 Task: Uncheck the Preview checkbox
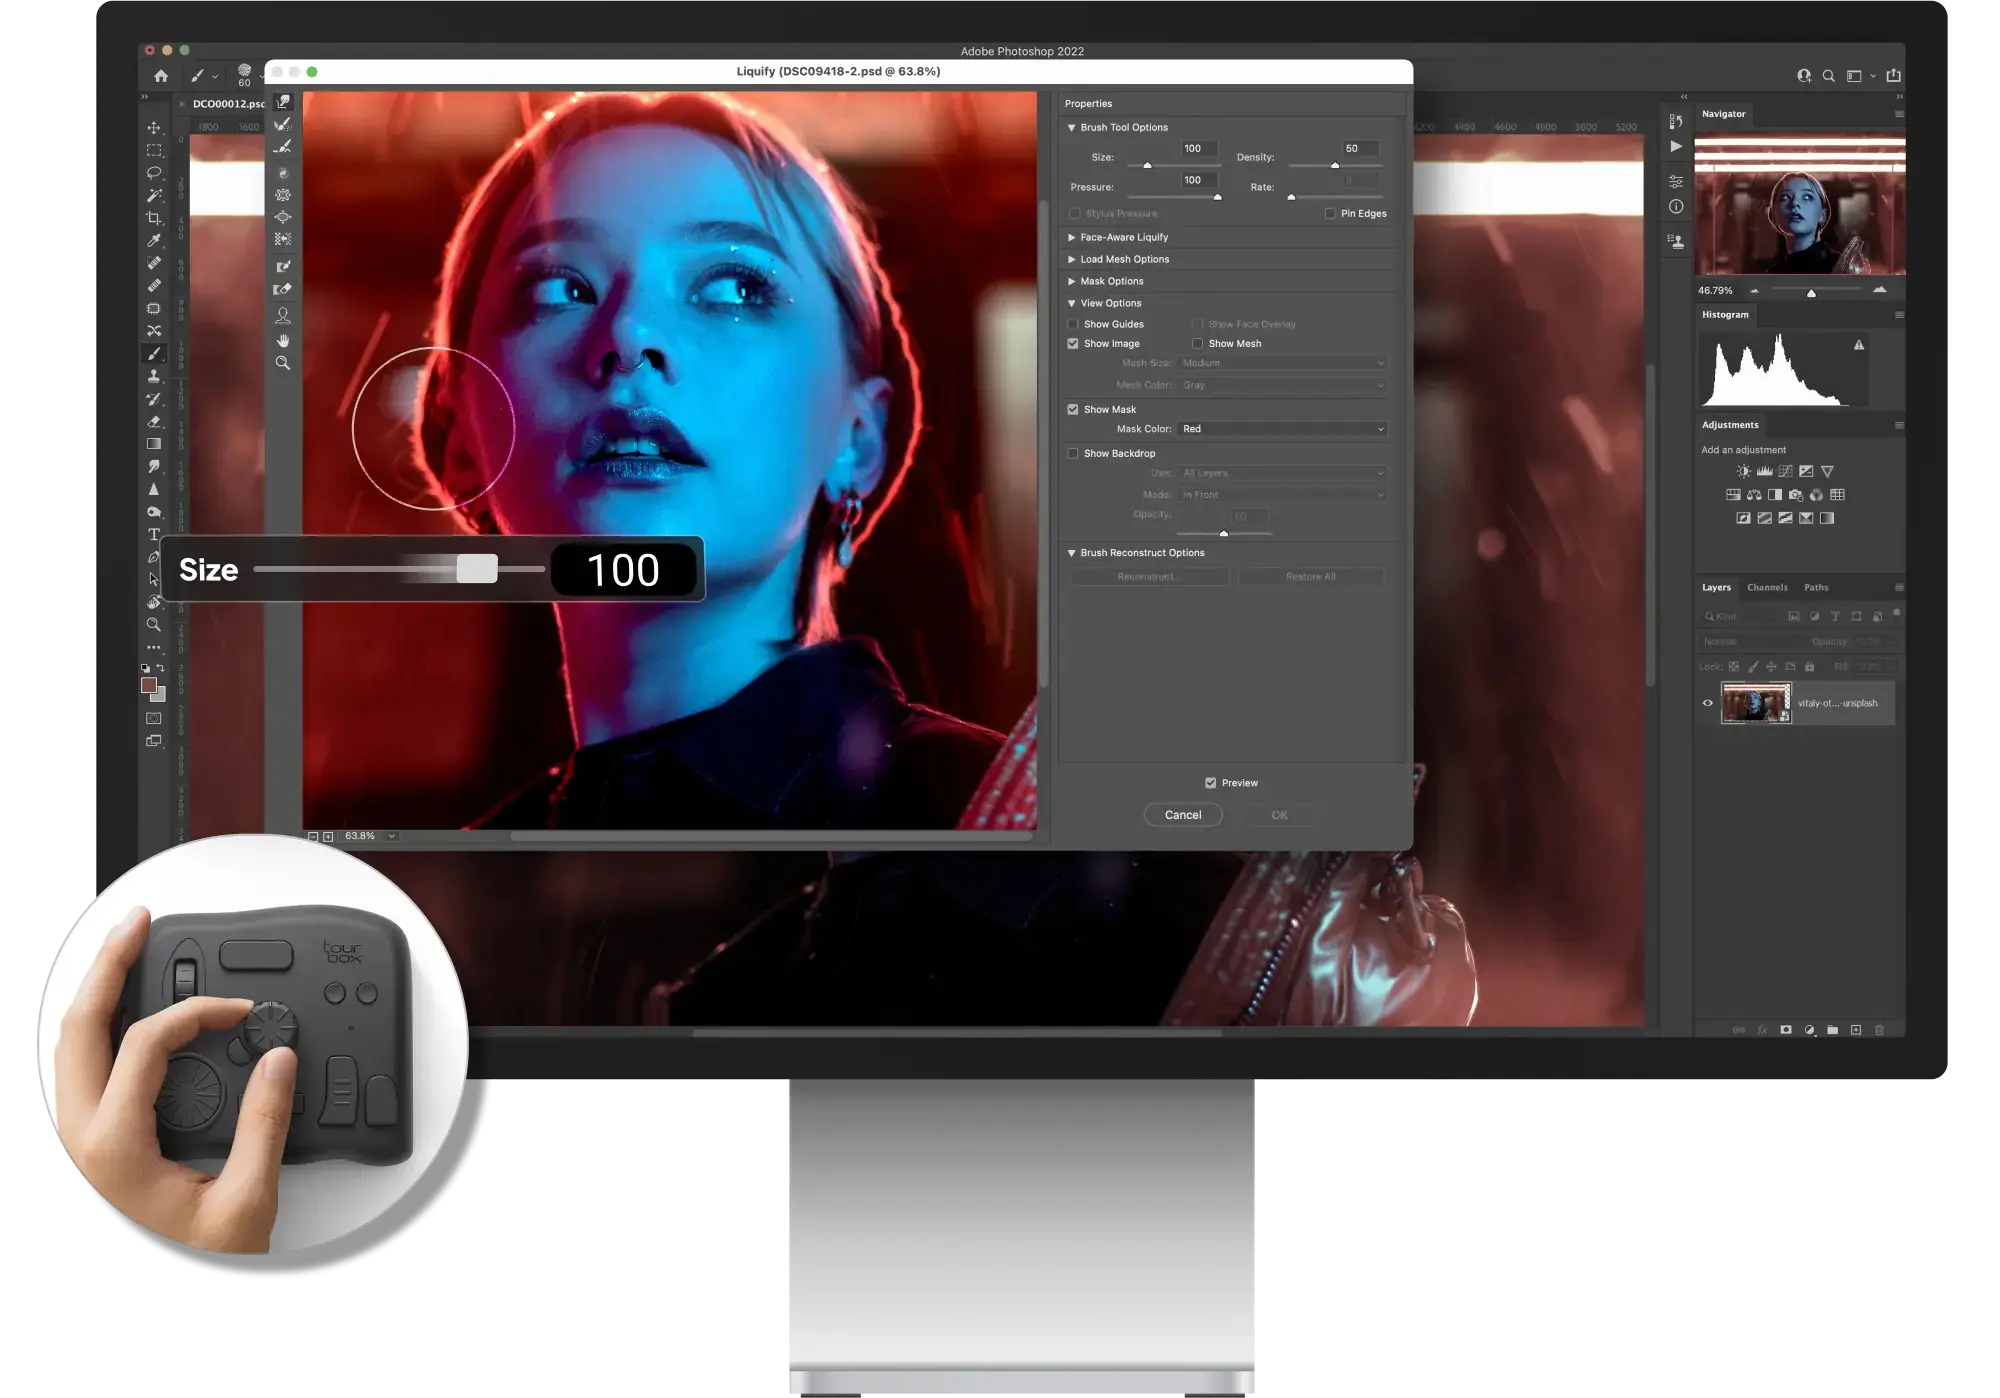[x=1210, y=783]
